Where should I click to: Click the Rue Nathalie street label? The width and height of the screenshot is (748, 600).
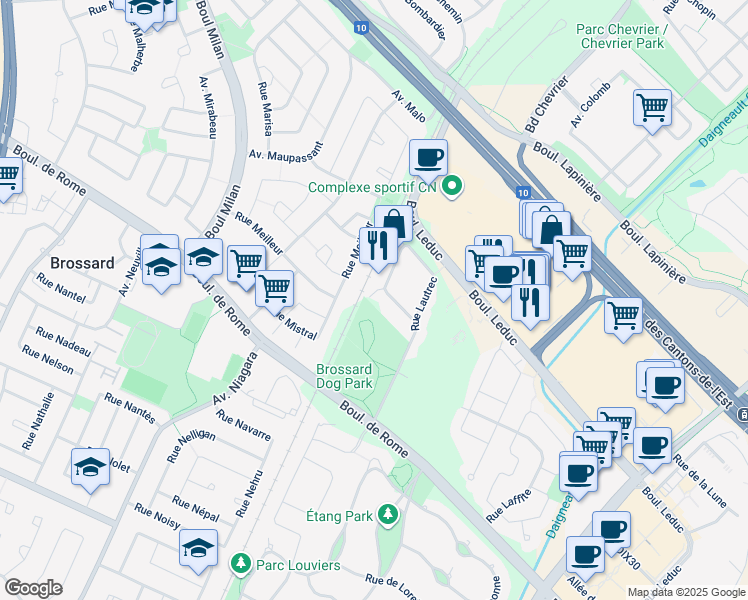[x=38, y=421]
